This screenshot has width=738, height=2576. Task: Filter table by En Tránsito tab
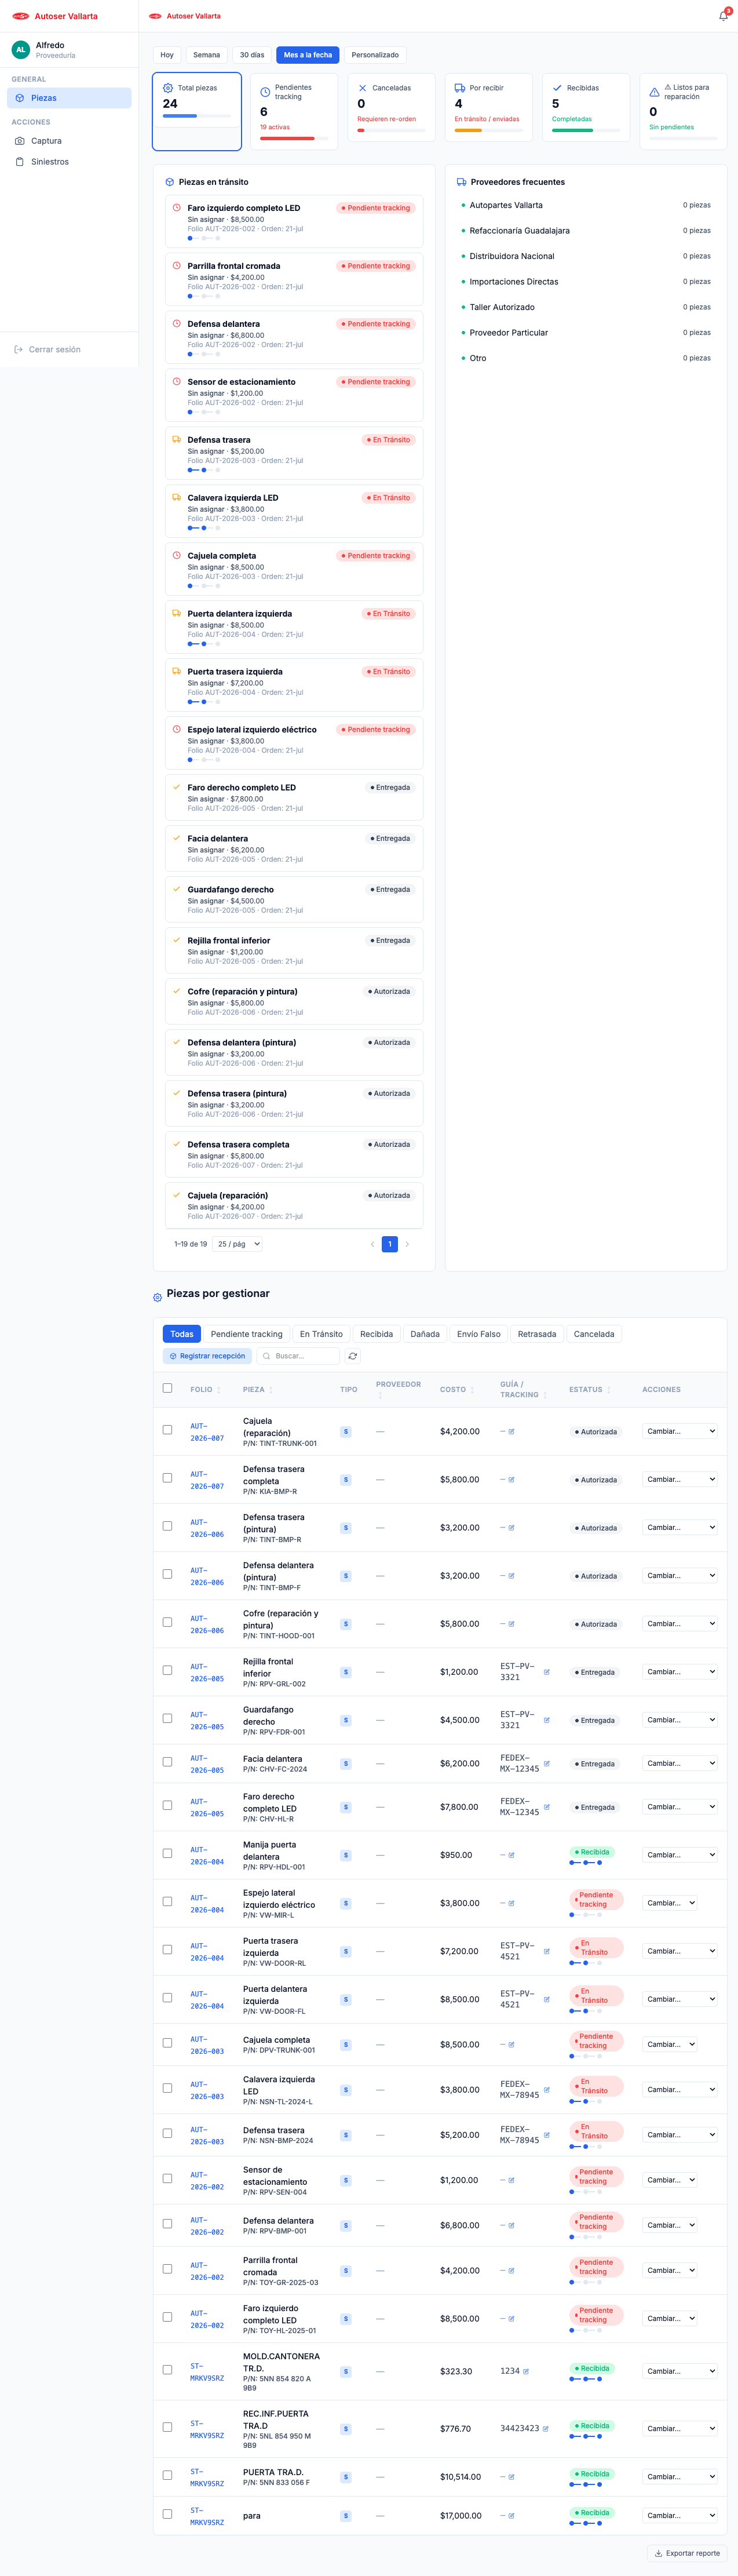point(321,1334)
